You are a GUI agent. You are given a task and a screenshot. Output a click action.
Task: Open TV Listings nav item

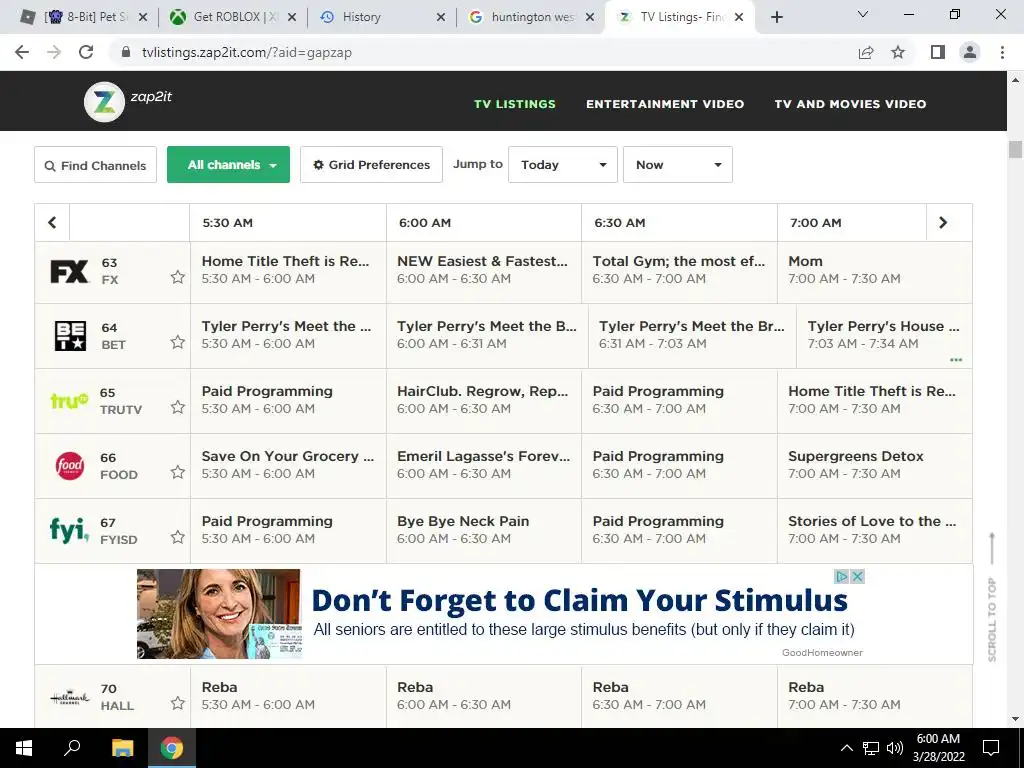tap(515, 104)
